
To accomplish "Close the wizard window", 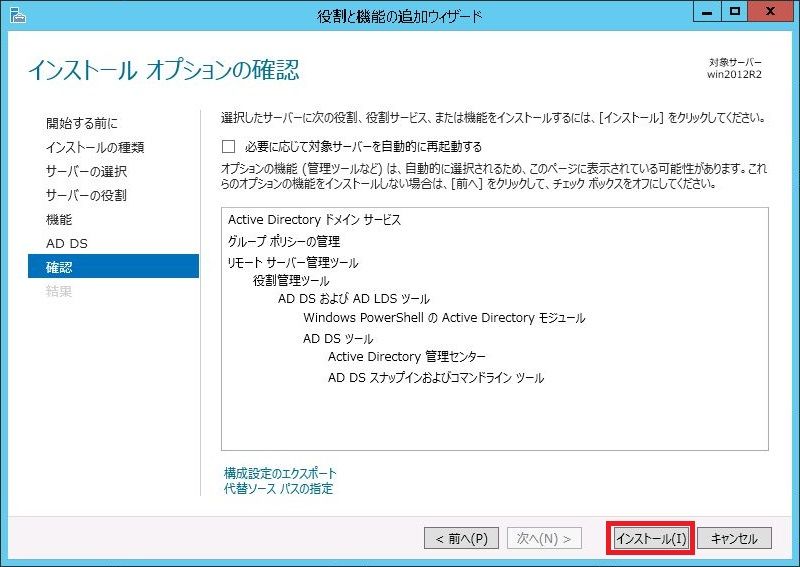I will pyautogui.click(x=770, y=11).
